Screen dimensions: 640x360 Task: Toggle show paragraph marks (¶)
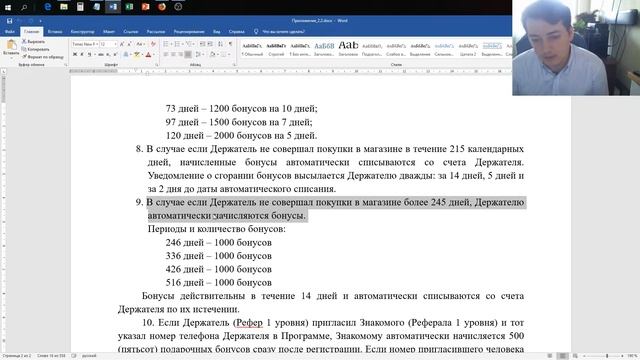[230, 44]
